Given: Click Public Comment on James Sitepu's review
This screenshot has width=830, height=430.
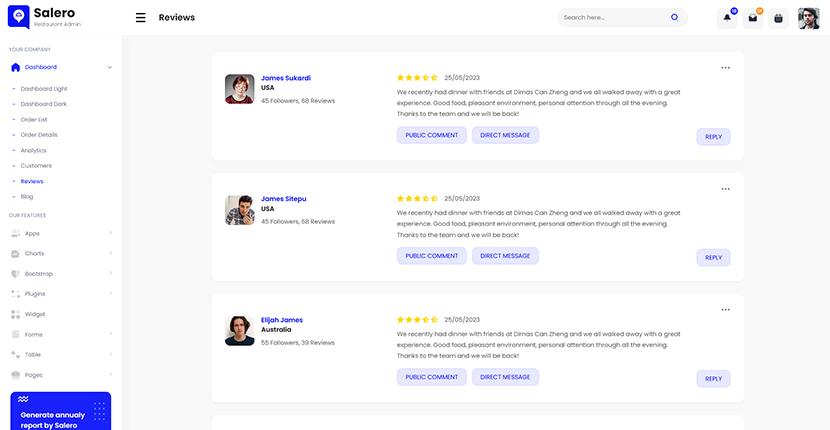Looking at the screenshot, I should coord(431,256).
